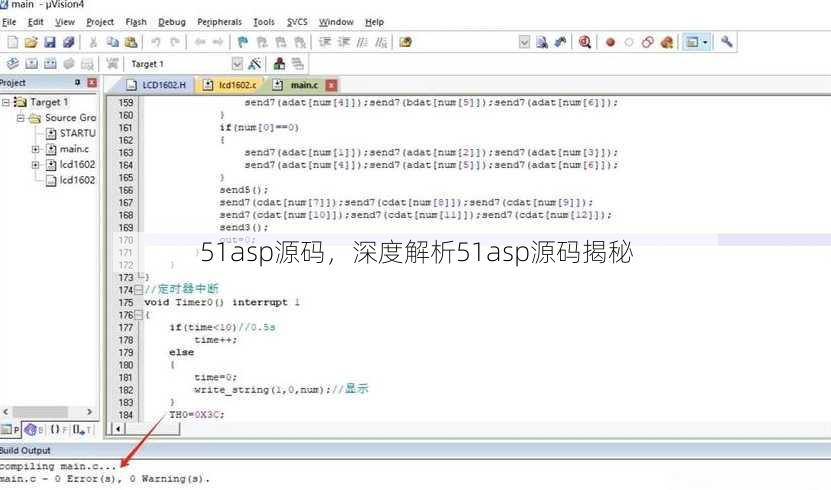This screenshot has height=490, width=831.
Task: Click the Download to flash icon
Action: (x=112, y=64)
